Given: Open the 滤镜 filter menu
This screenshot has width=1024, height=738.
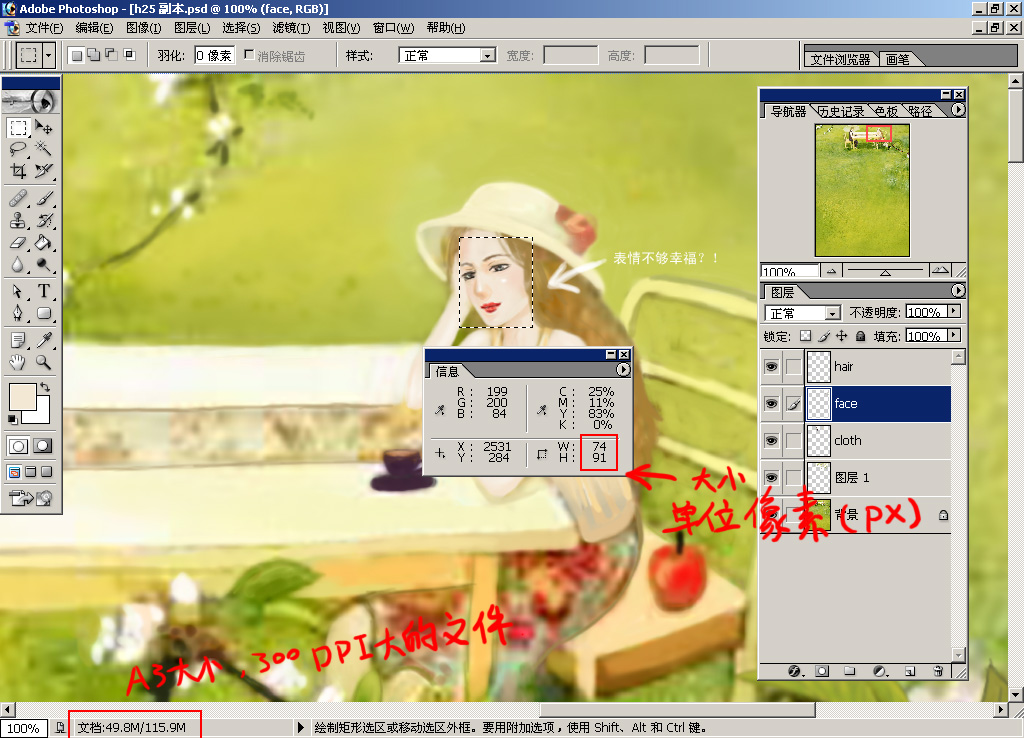Looking at the screenshot, I should click(x=291, y=27).
